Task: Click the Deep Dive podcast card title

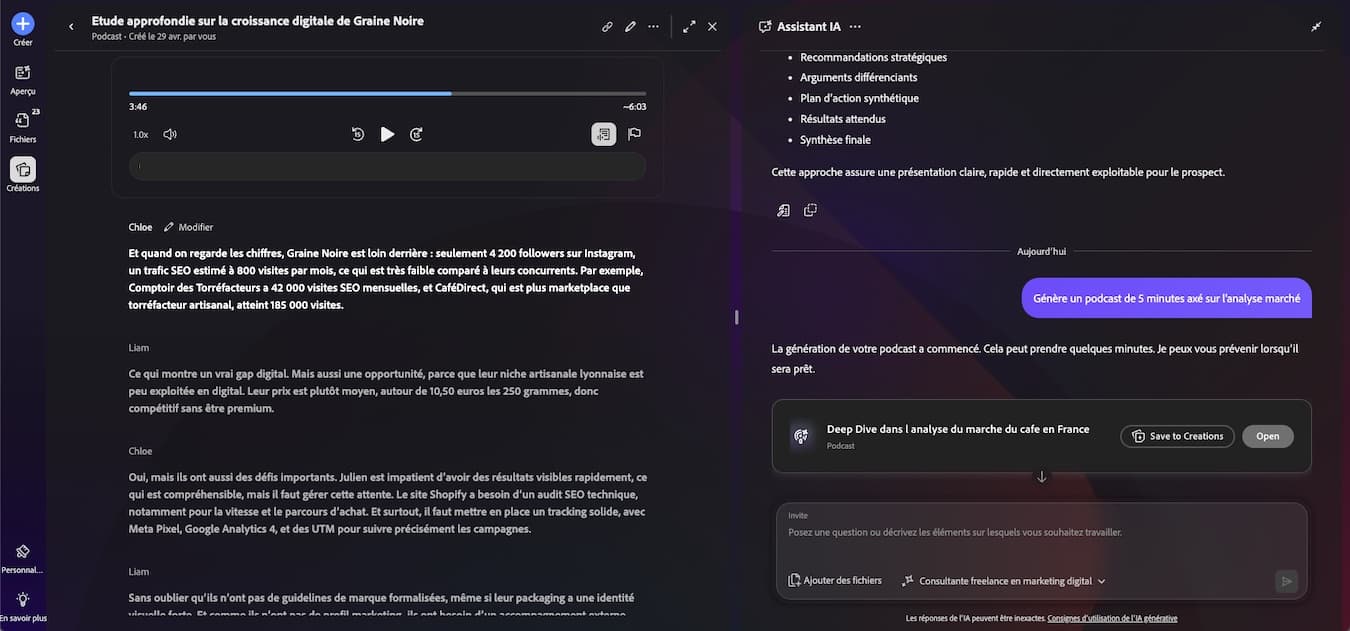Action: [958, 429]
